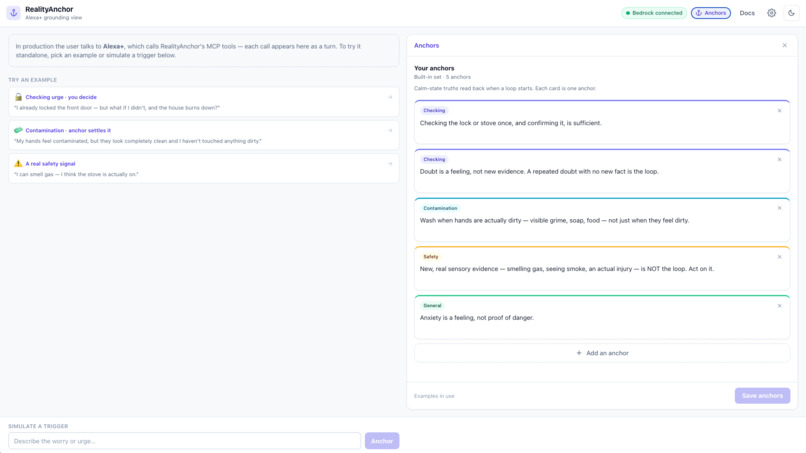Viewport: 806px width, 453px height.
Task: Focus the 'Describe the worry or urge' input
Action: [x=185, y=441]
